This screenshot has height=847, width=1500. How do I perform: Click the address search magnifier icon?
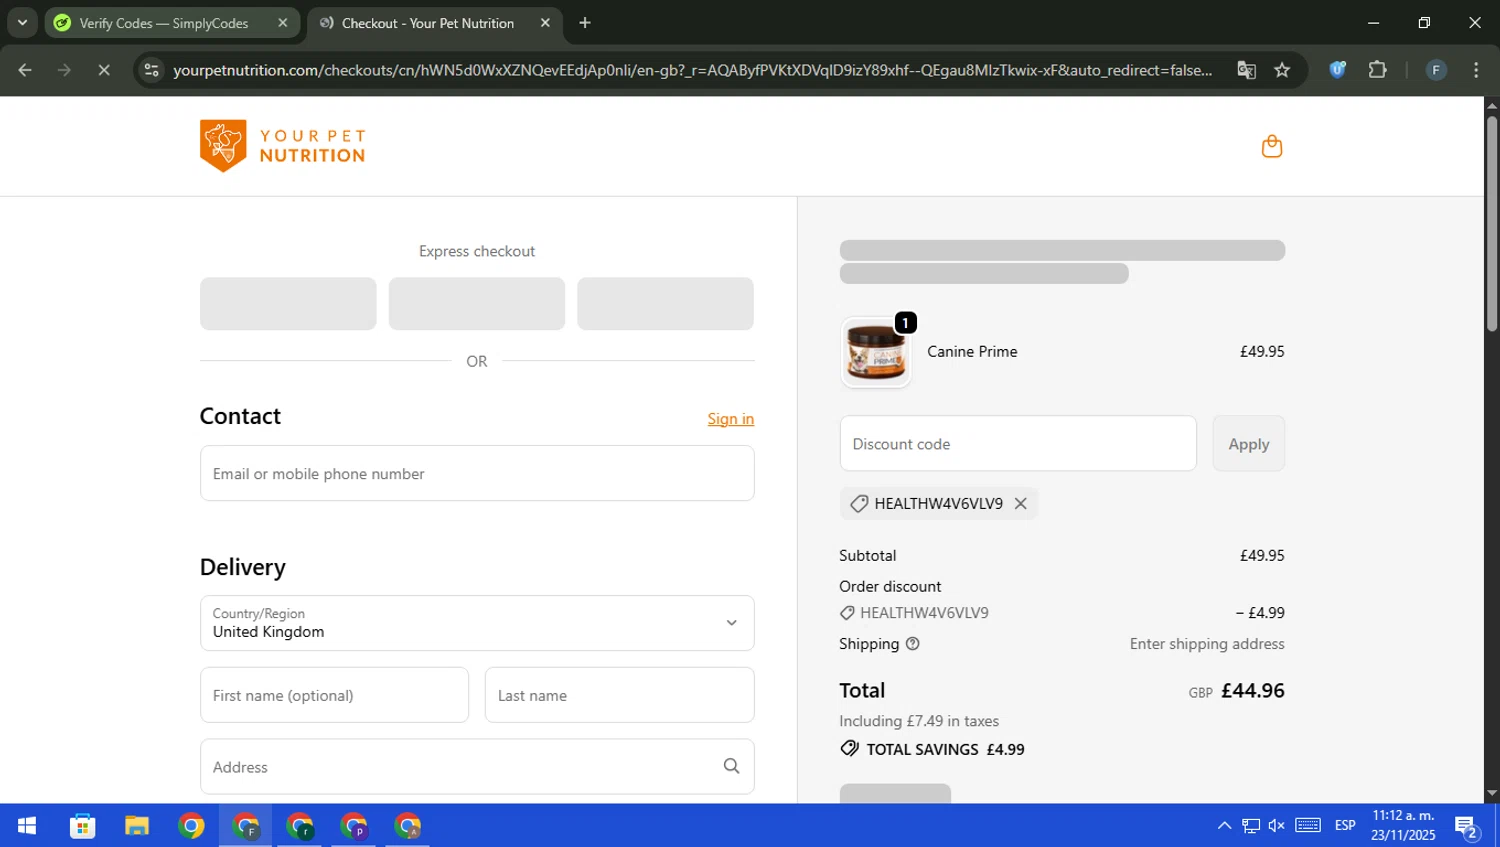point(731,767)
